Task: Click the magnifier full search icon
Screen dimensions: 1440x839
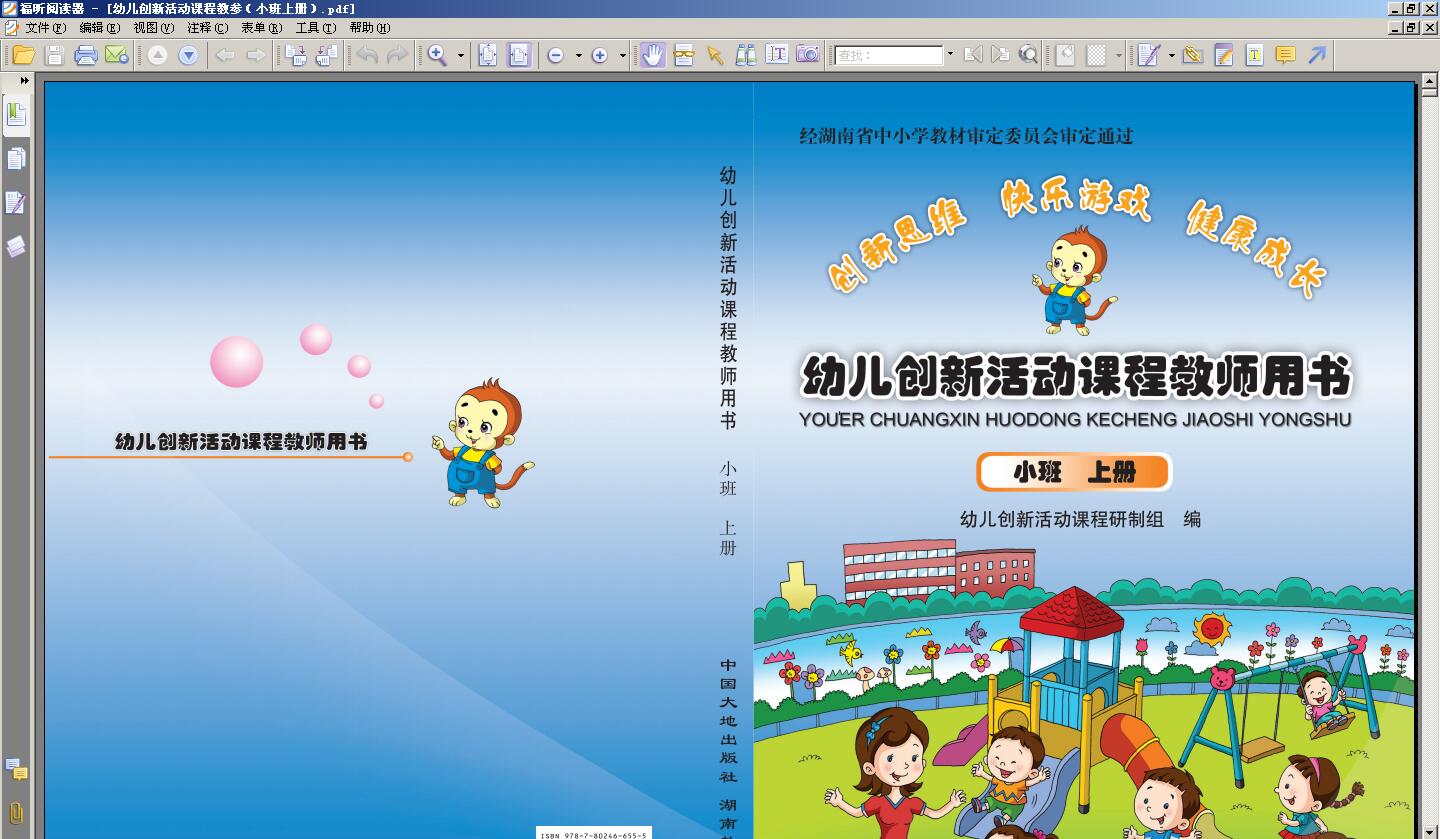Action: (x=1028, y=56)
